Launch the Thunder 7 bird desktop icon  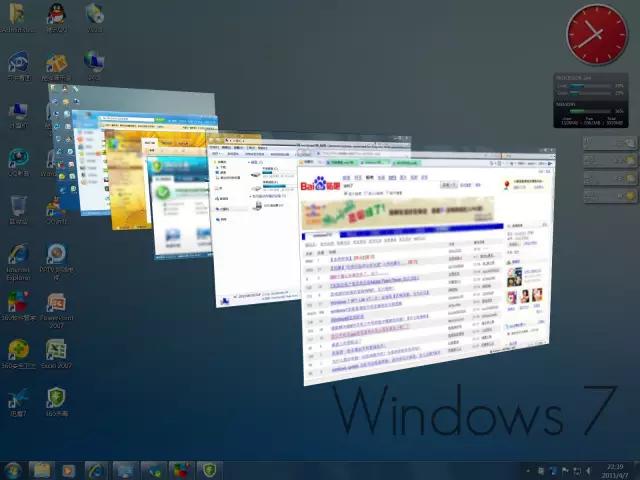click(18, 401)
